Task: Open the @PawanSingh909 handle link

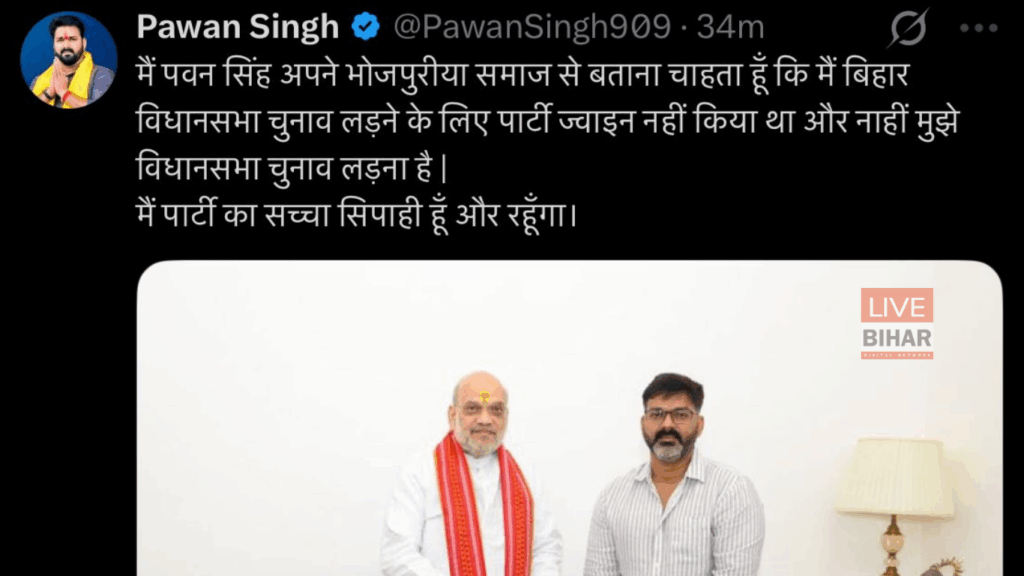Action: pyautogui.click(x=532, y=27)
